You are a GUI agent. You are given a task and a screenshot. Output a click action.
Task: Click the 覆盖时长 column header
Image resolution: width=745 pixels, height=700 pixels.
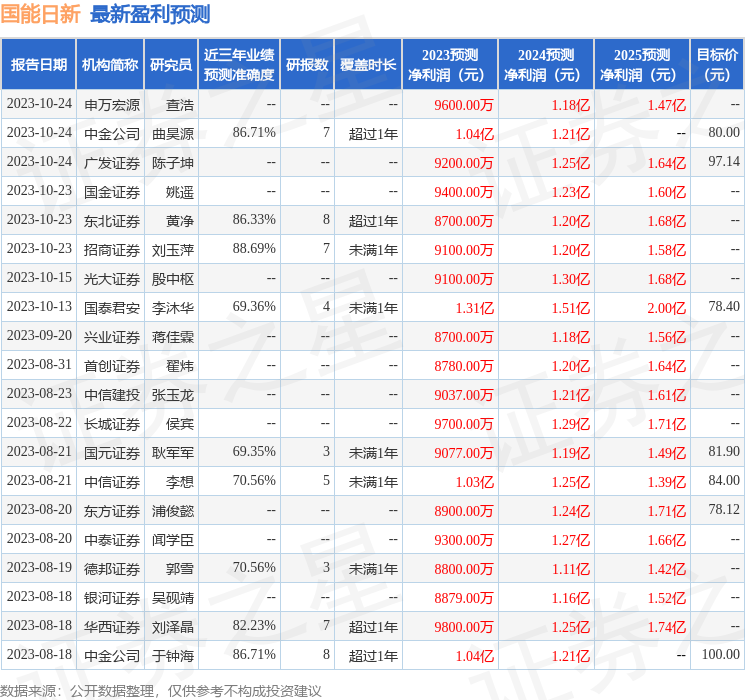368,65
